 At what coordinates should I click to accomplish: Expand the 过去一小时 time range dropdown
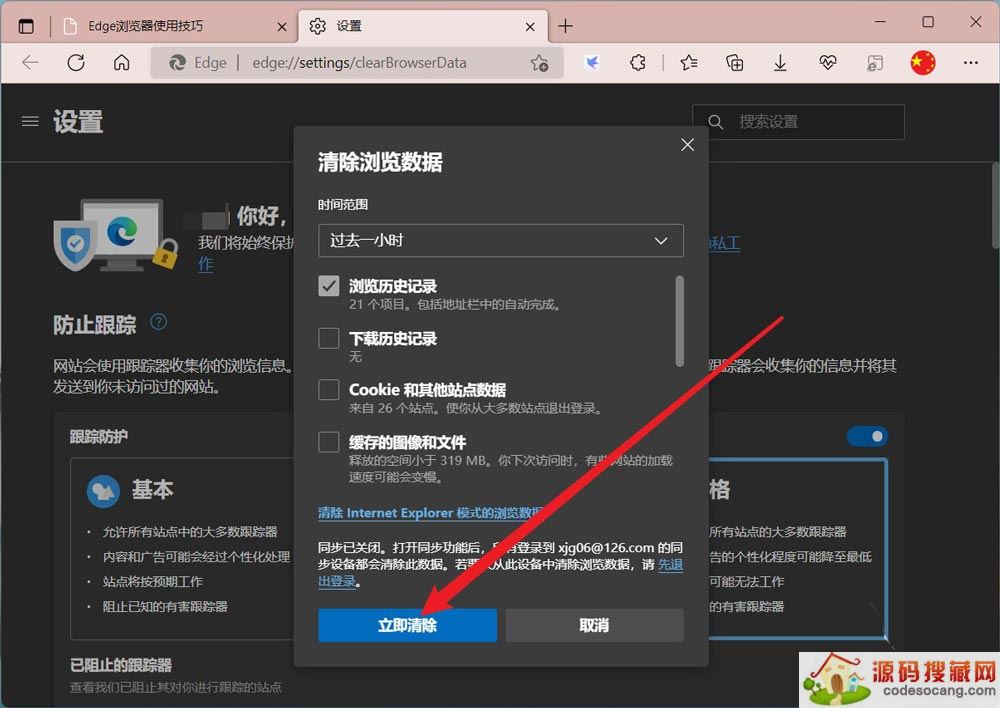point(500,240)
